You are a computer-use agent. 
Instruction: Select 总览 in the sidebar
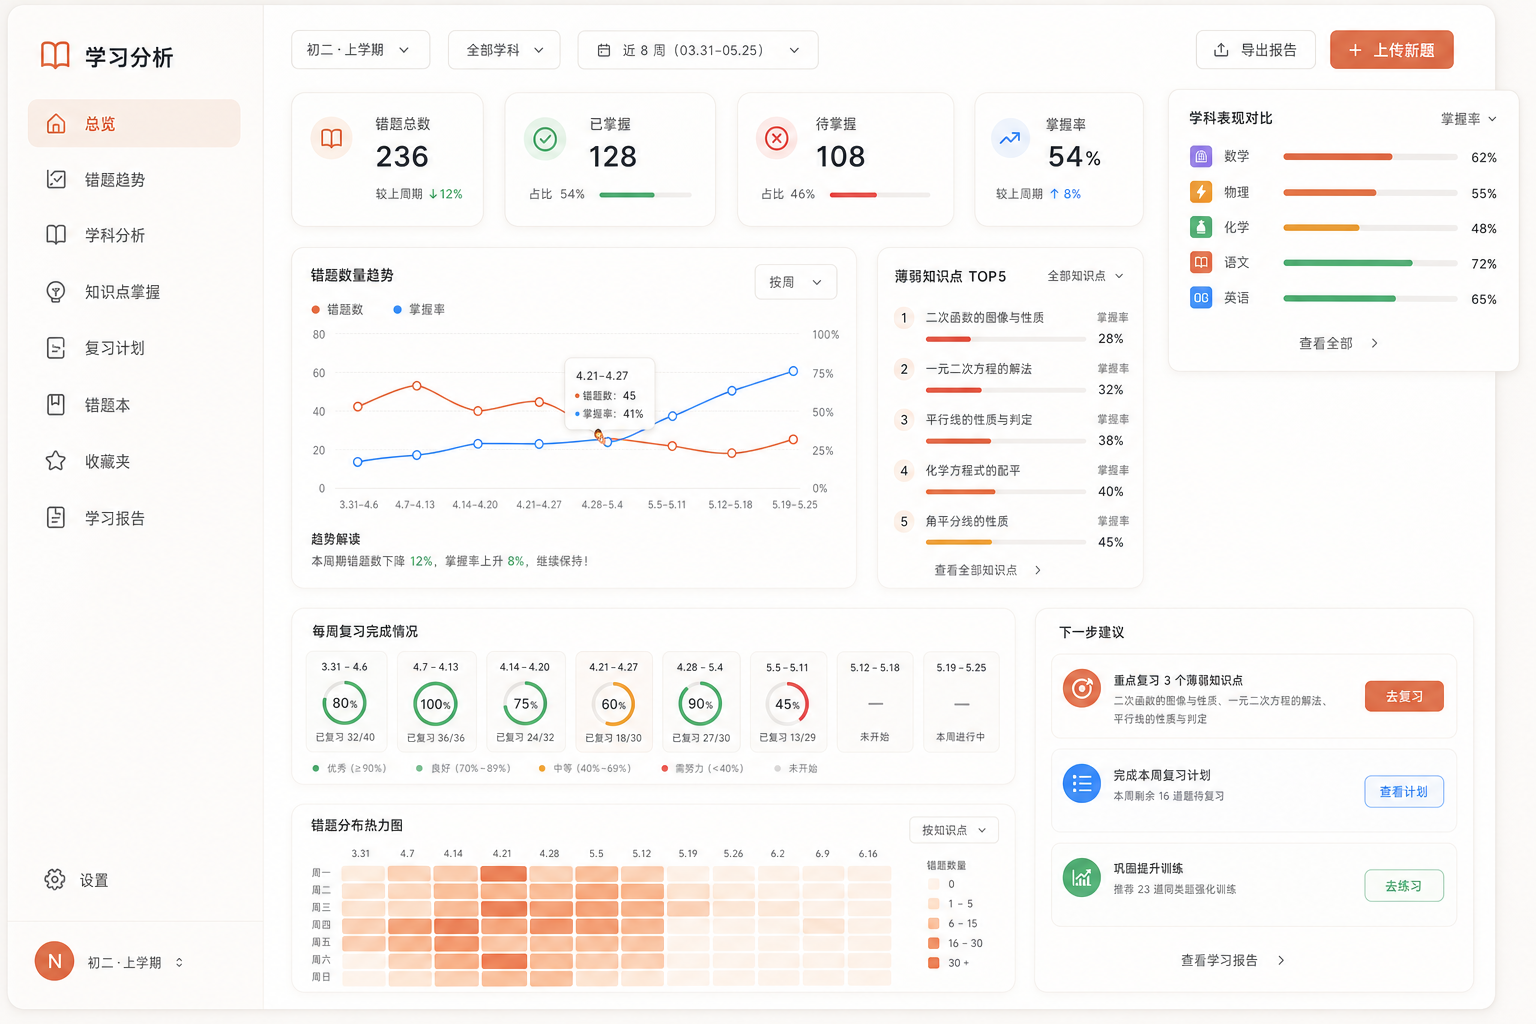coord(134,123)
